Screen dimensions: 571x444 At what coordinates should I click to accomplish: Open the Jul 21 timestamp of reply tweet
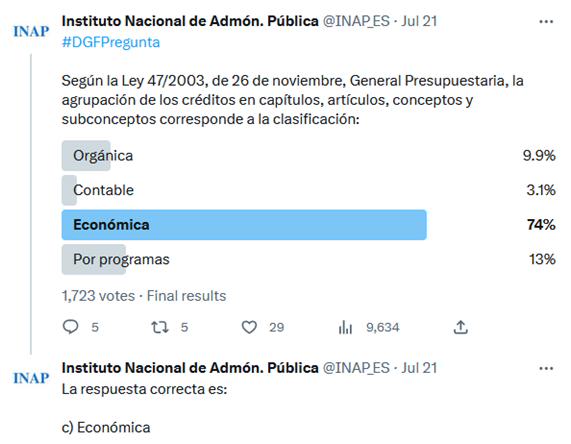pos(419,368)
